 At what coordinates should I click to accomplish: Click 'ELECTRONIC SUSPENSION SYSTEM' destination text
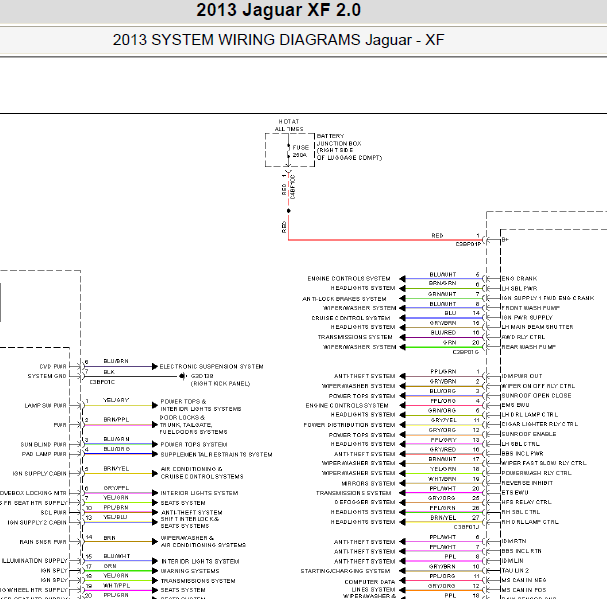(211, 367)
